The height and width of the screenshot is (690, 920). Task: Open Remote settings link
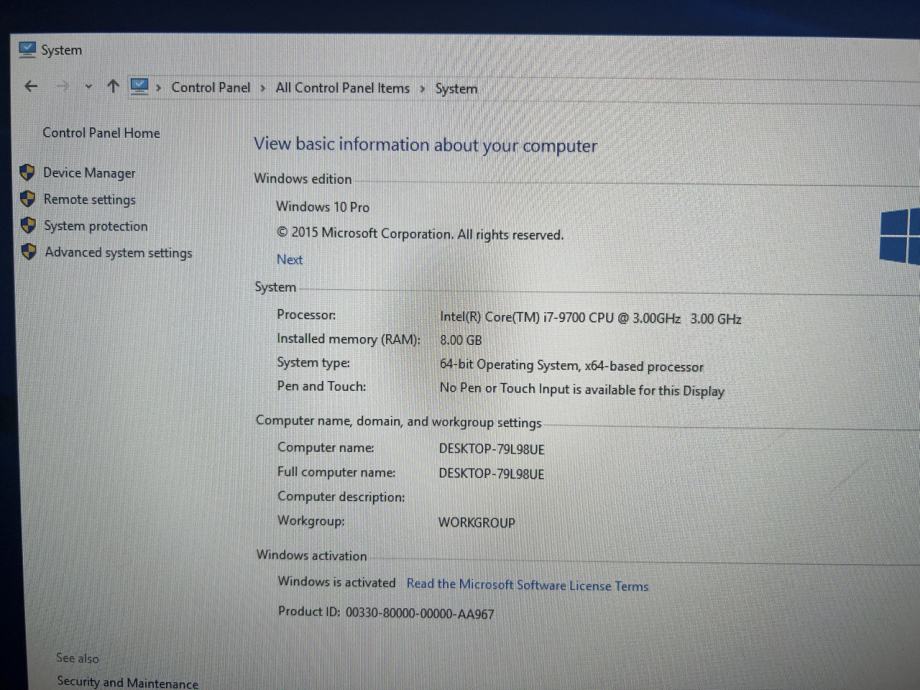89,199
